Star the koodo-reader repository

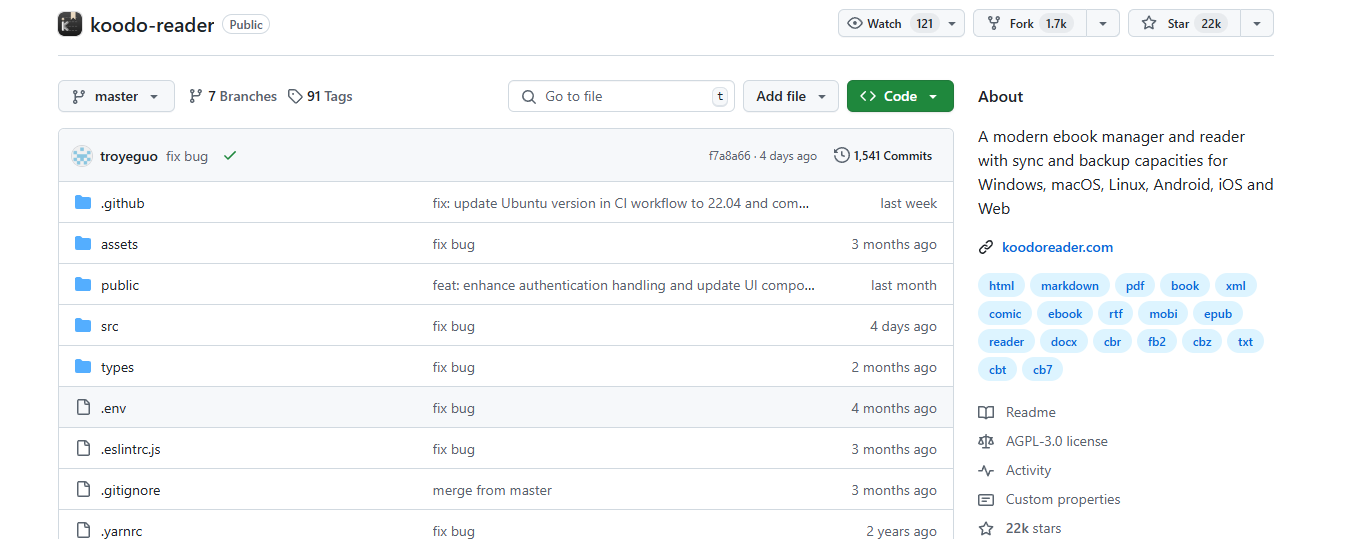tap(1184, 23)
